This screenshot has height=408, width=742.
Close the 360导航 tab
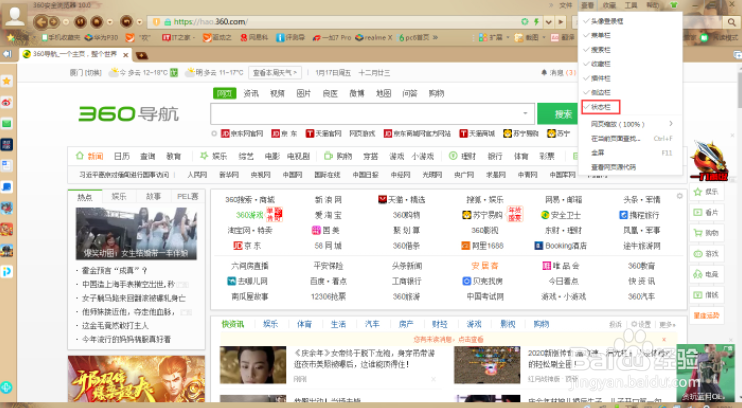pos(126,55)
